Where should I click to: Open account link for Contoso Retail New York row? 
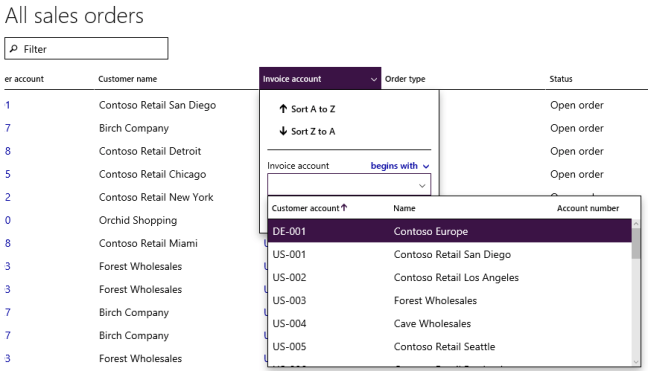8,197
